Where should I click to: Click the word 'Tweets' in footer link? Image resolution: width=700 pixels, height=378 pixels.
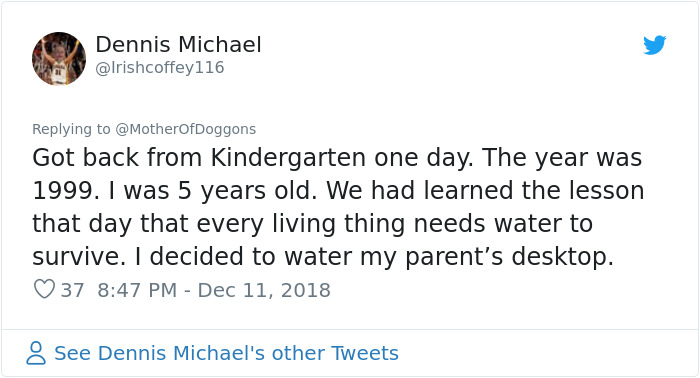[x=365, y=353]
